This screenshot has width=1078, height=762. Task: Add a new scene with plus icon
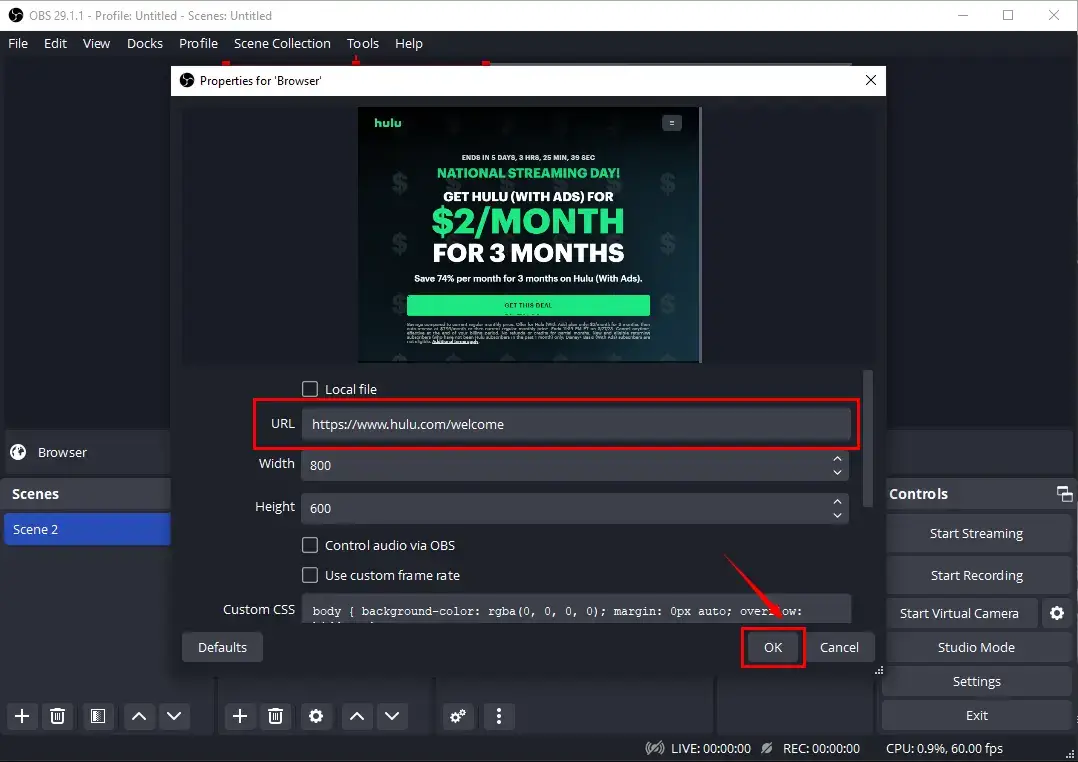[x=22, y=716]
